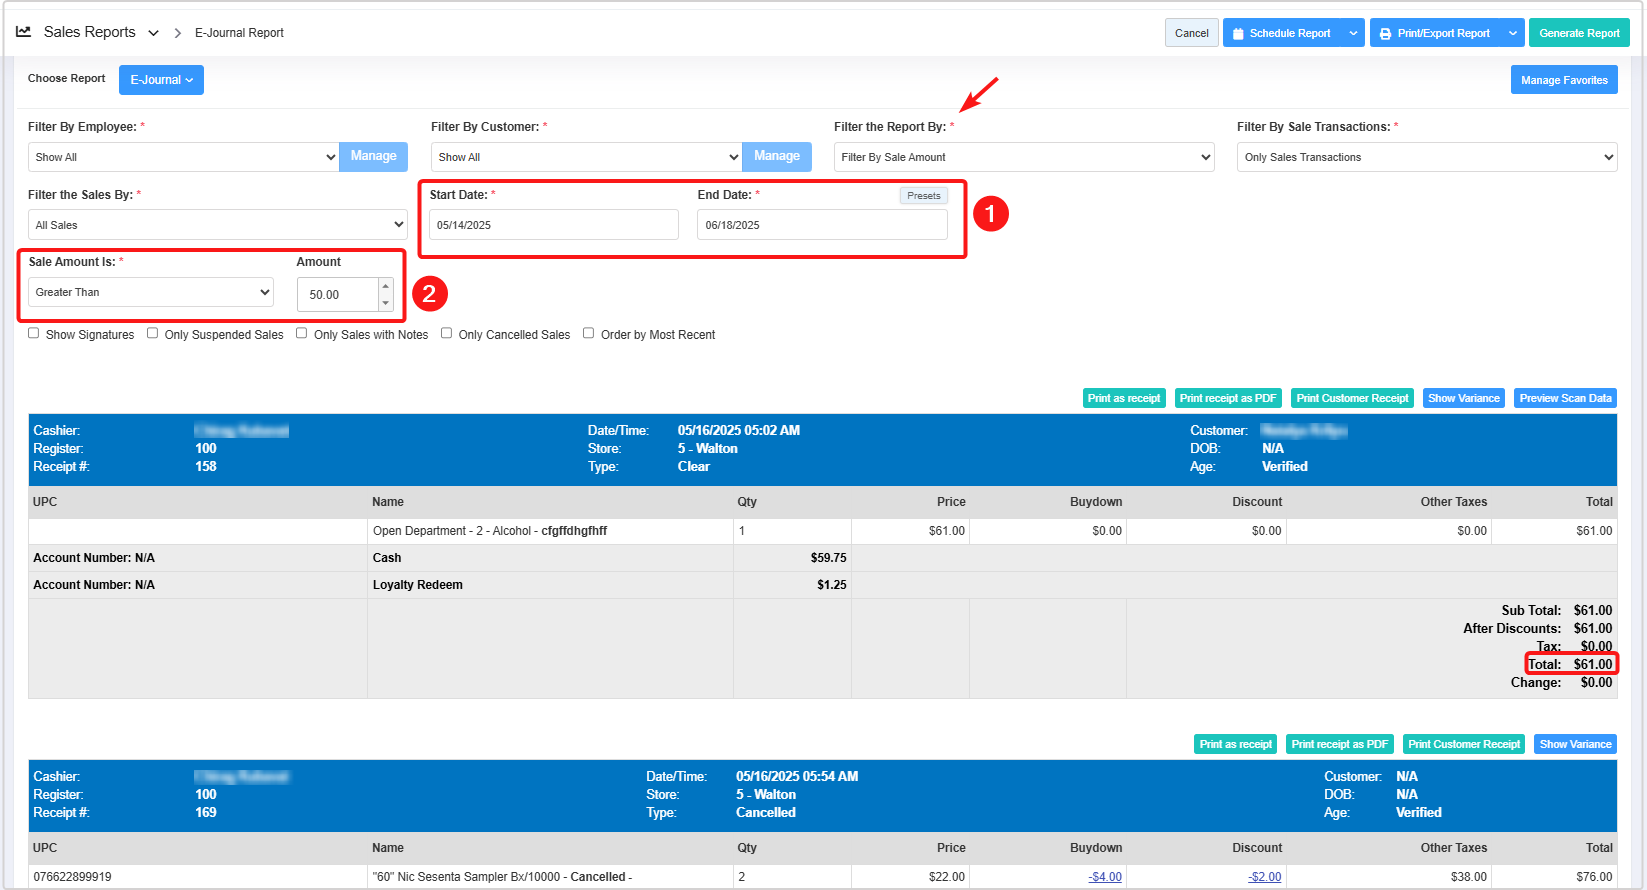Image resolution: width=1647 pixels, height=890 pixels.
Task: Click the Cancel button
Action: 1191,33
